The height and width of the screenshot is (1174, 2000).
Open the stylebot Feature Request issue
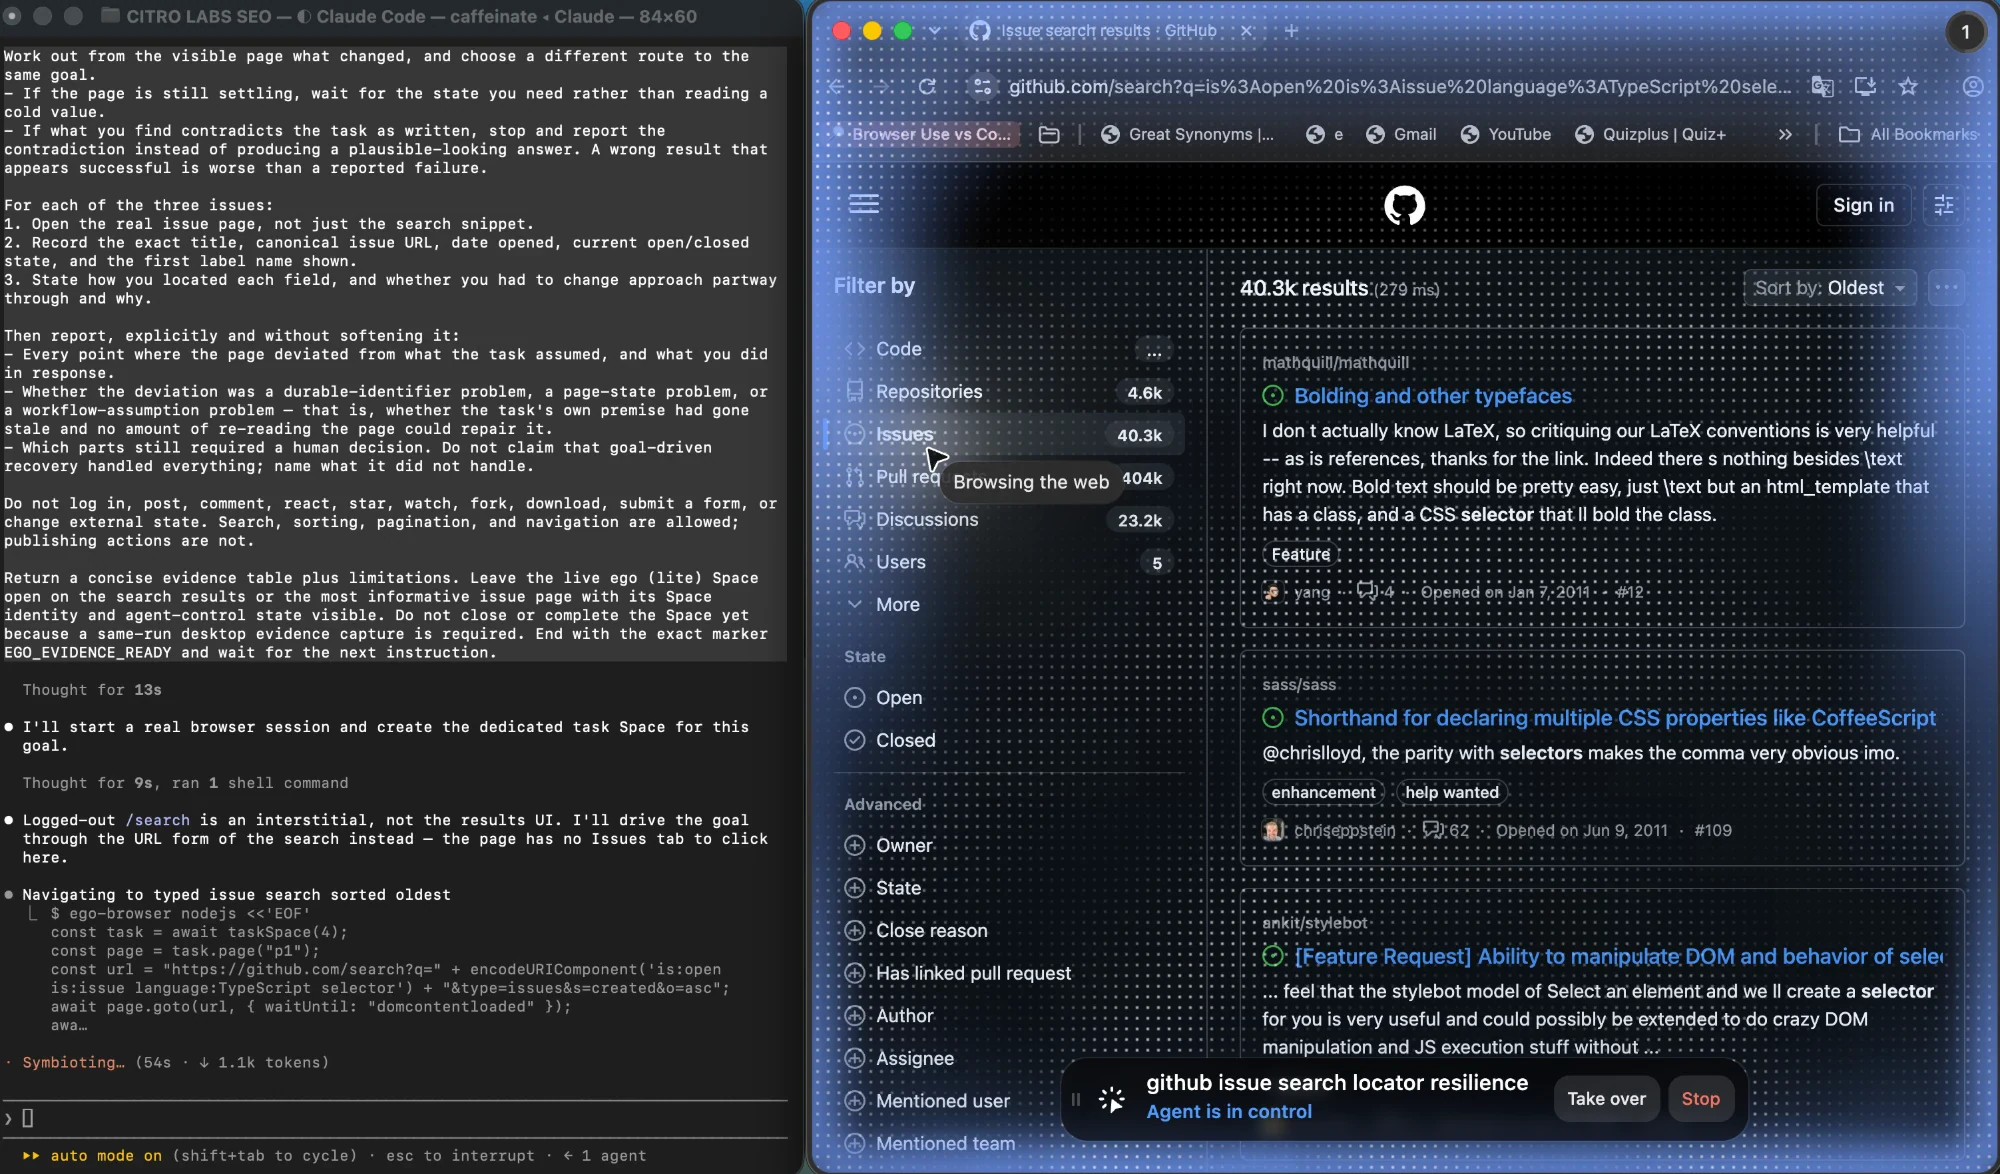click(x=1618, y=957)
